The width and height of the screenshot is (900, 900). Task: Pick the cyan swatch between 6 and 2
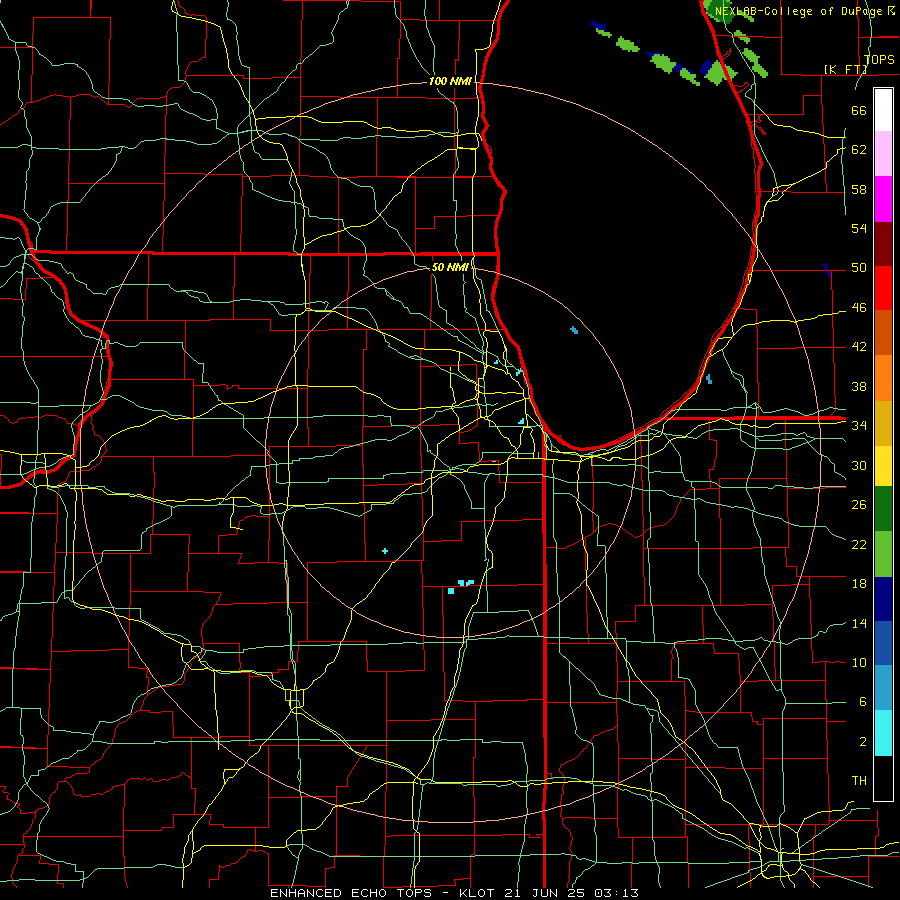[883, 733]
